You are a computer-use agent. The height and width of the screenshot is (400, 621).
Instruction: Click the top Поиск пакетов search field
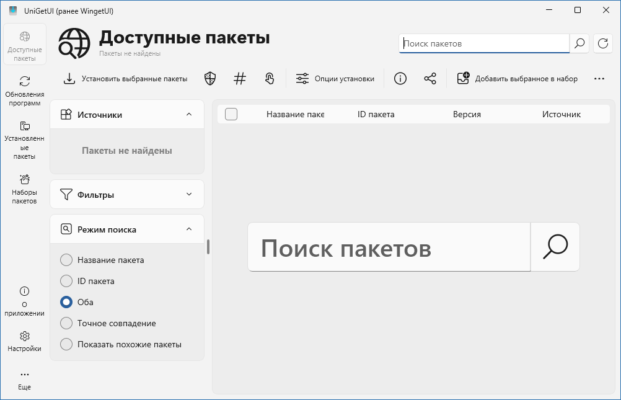(x=484, y=44)
